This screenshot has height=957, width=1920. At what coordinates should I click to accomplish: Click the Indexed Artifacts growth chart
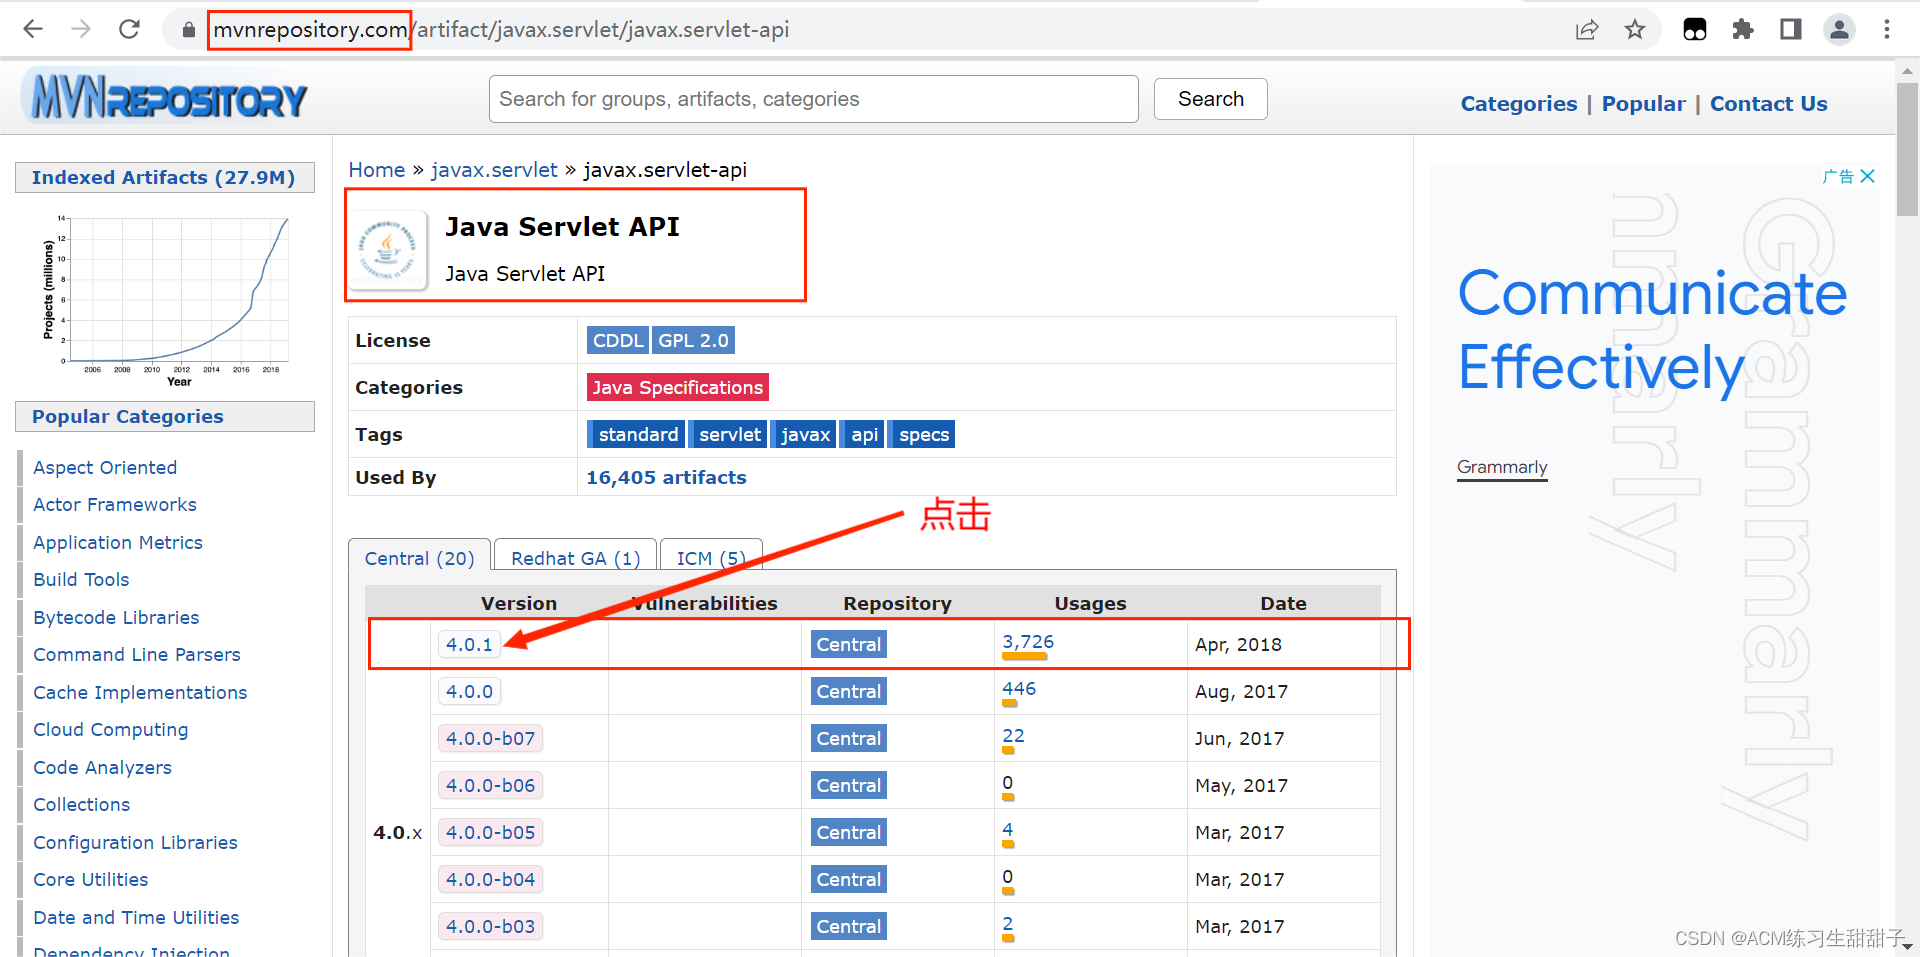[x=166, y=298]
